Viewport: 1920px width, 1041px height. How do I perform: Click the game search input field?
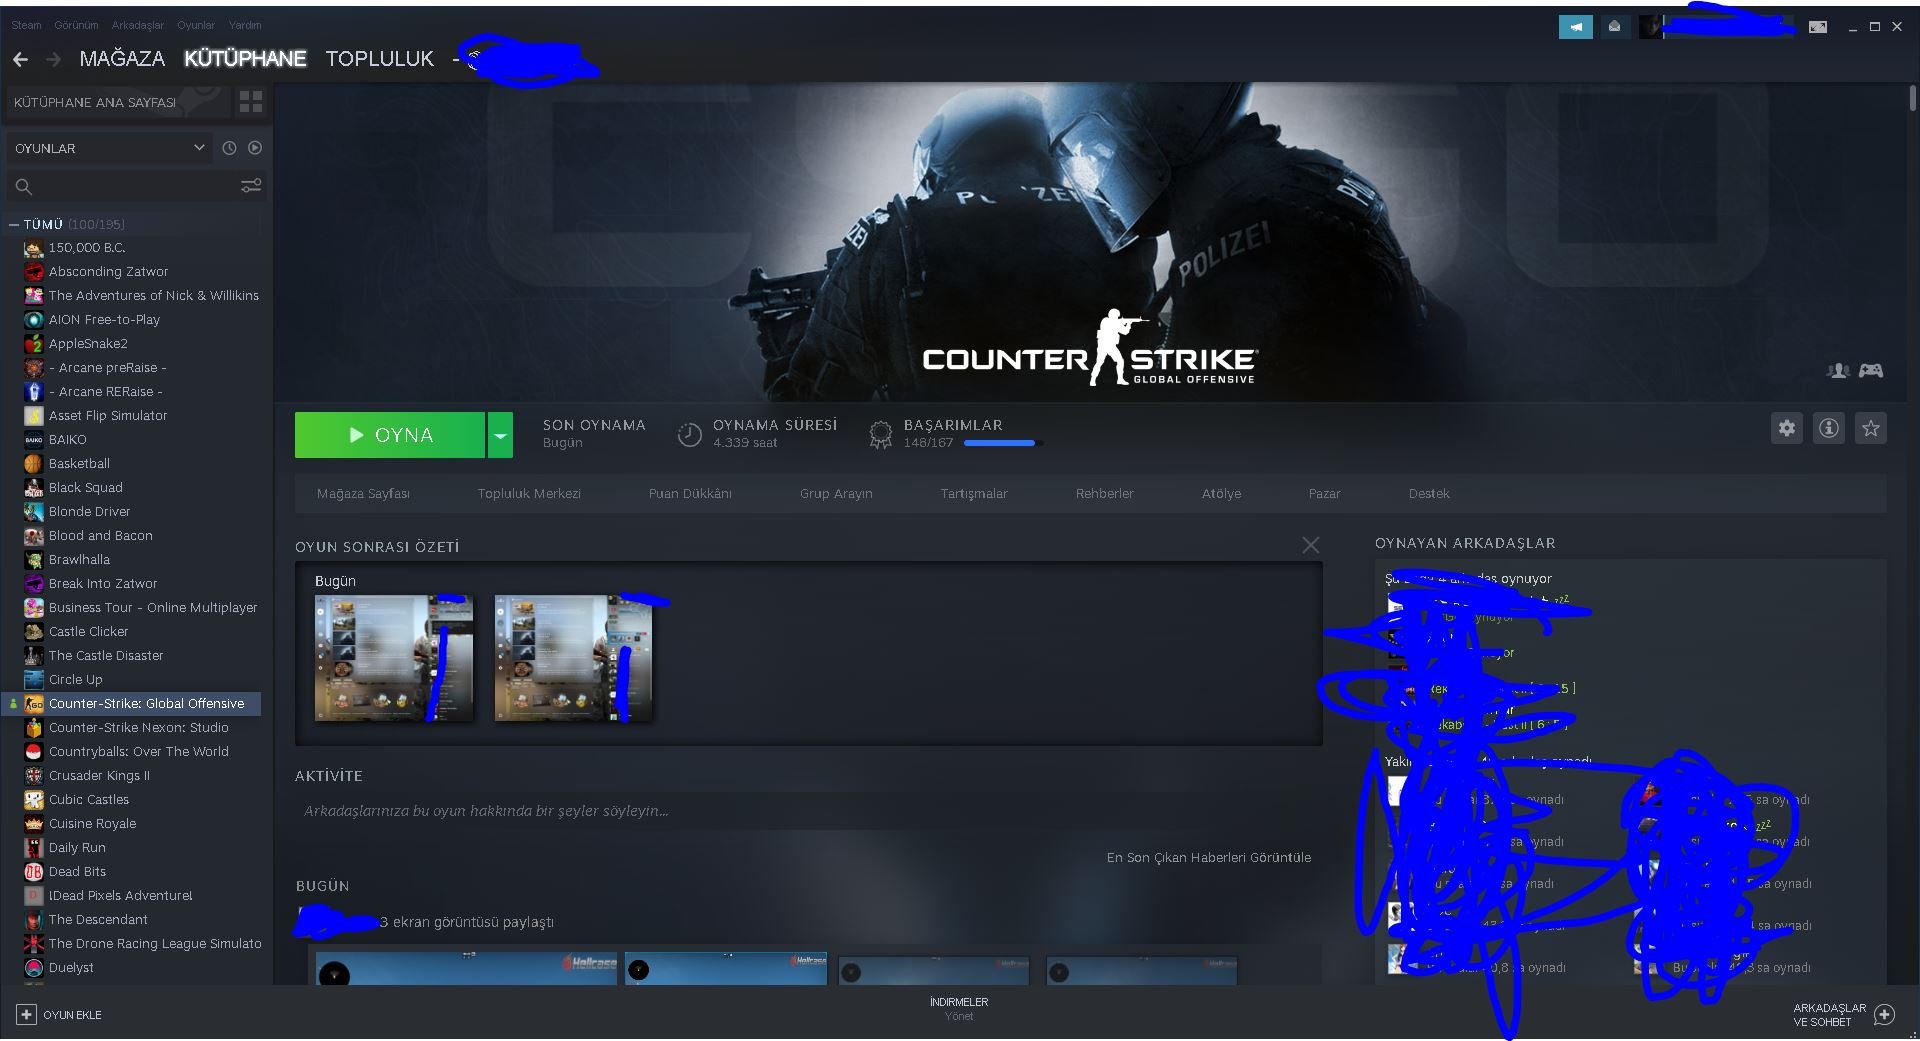pyautogui.click(x=136, y=187)
